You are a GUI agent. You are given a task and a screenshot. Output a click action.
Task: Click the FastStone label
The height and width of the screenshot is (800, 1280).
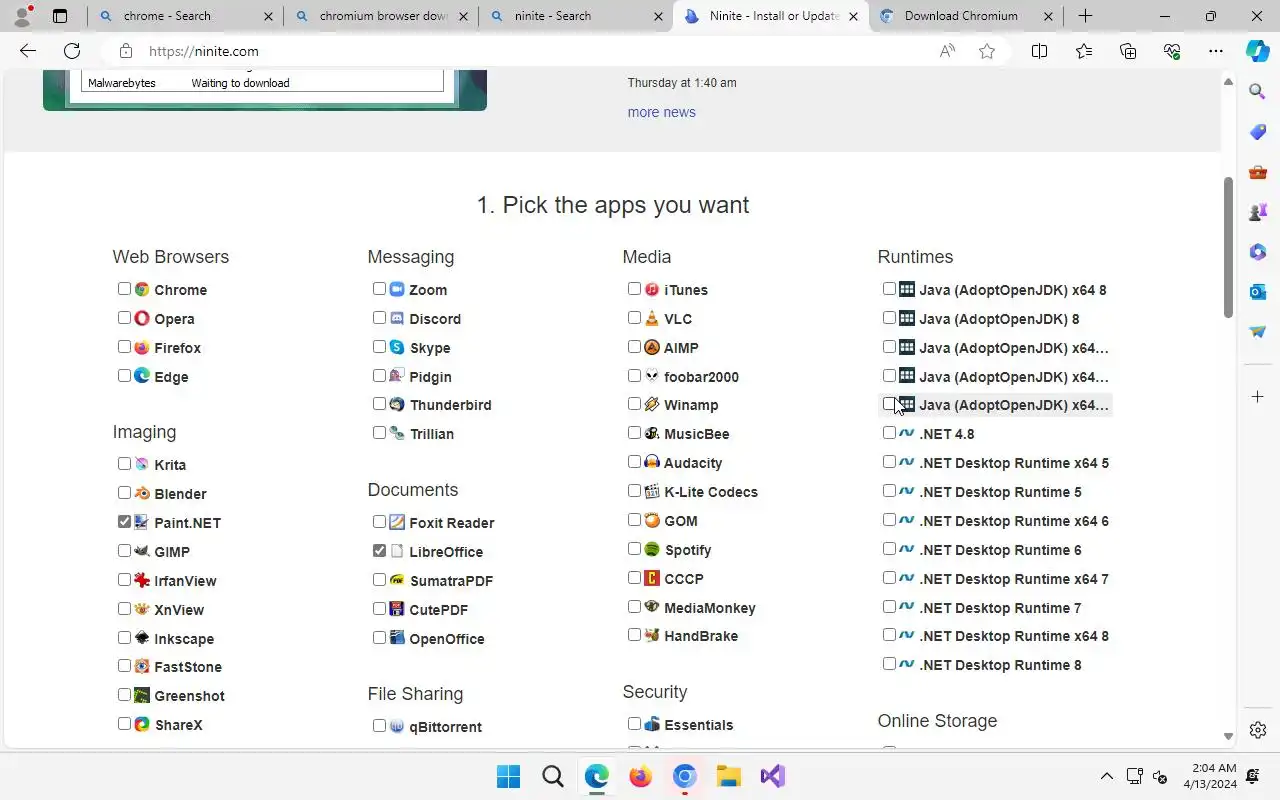pos(188,667)
